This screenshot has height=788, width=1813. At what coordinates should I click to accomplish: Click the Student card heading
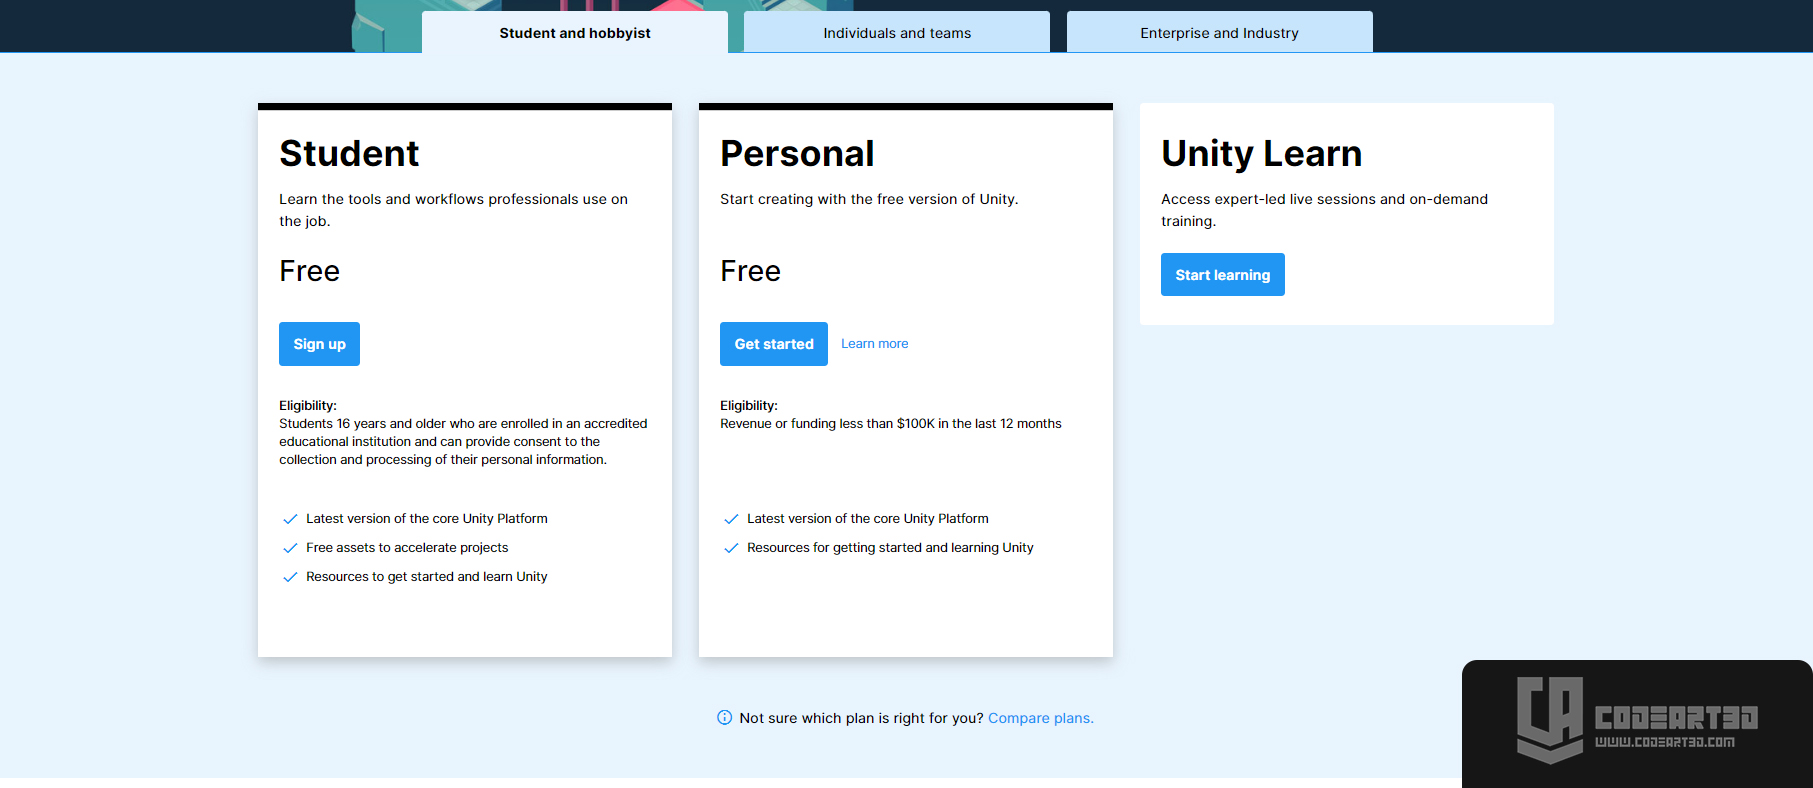pos(349,153)
